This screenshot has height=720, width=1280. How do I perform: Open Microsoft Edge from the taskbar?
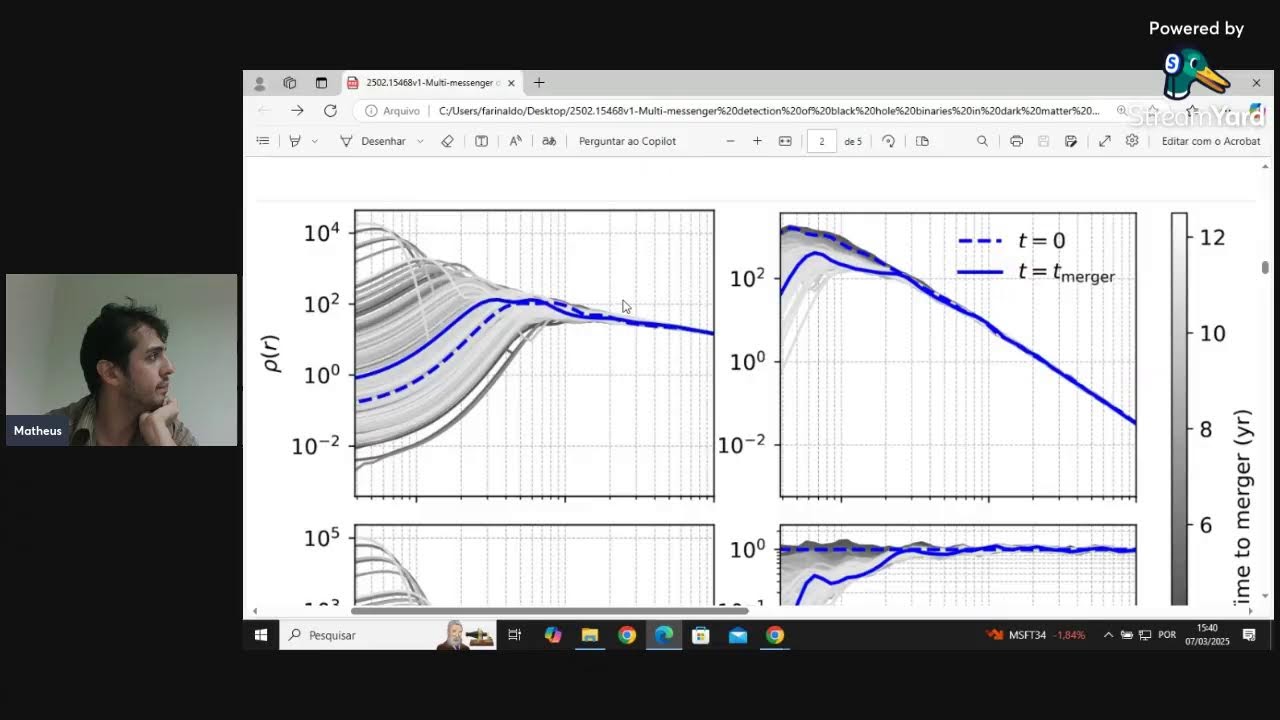pos(664,635)
